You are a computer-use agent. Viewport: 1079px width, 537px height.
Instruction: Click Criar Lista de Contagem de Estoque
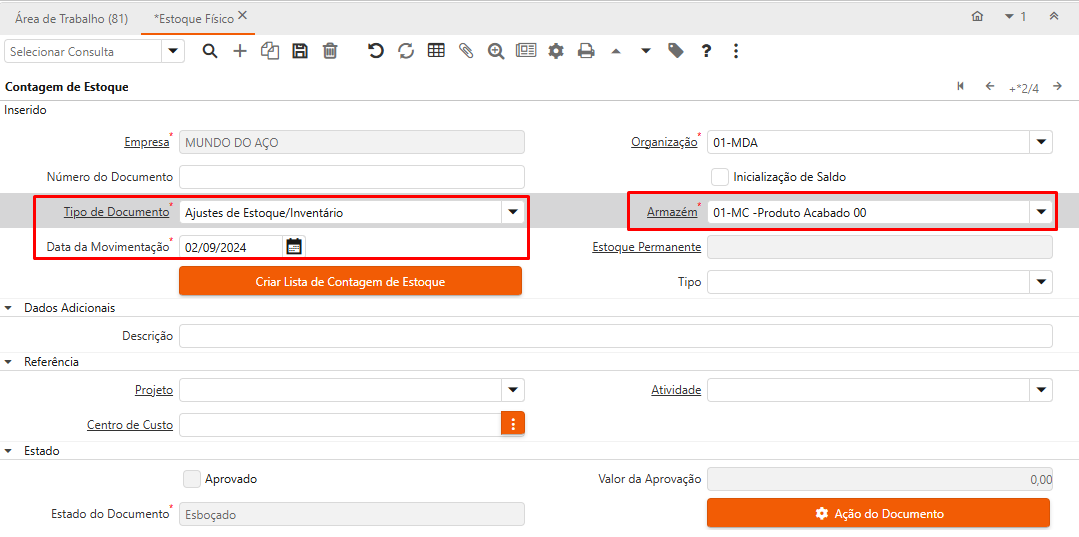350,281
